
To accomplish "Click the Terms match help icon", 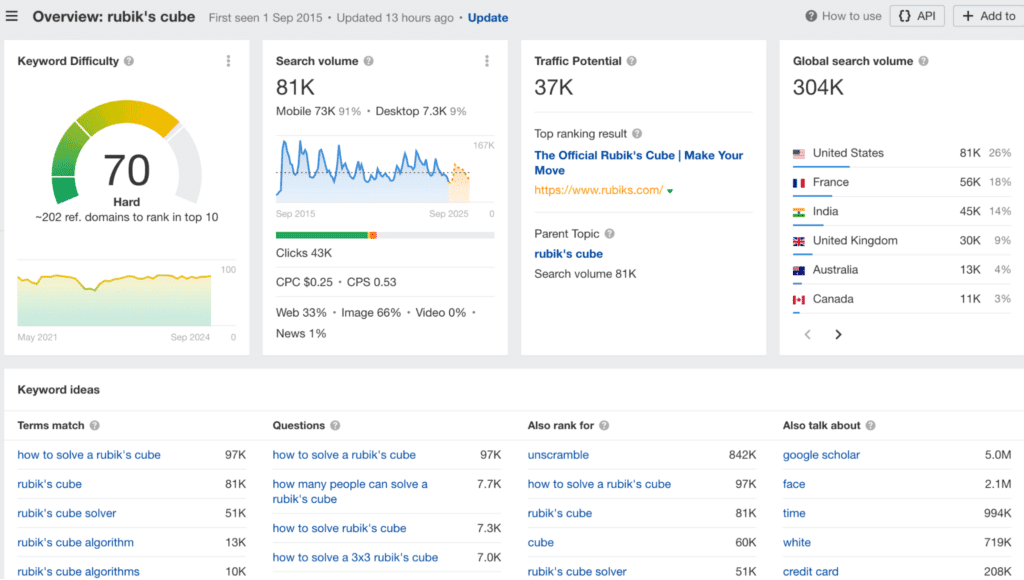I will coord(95,426).
